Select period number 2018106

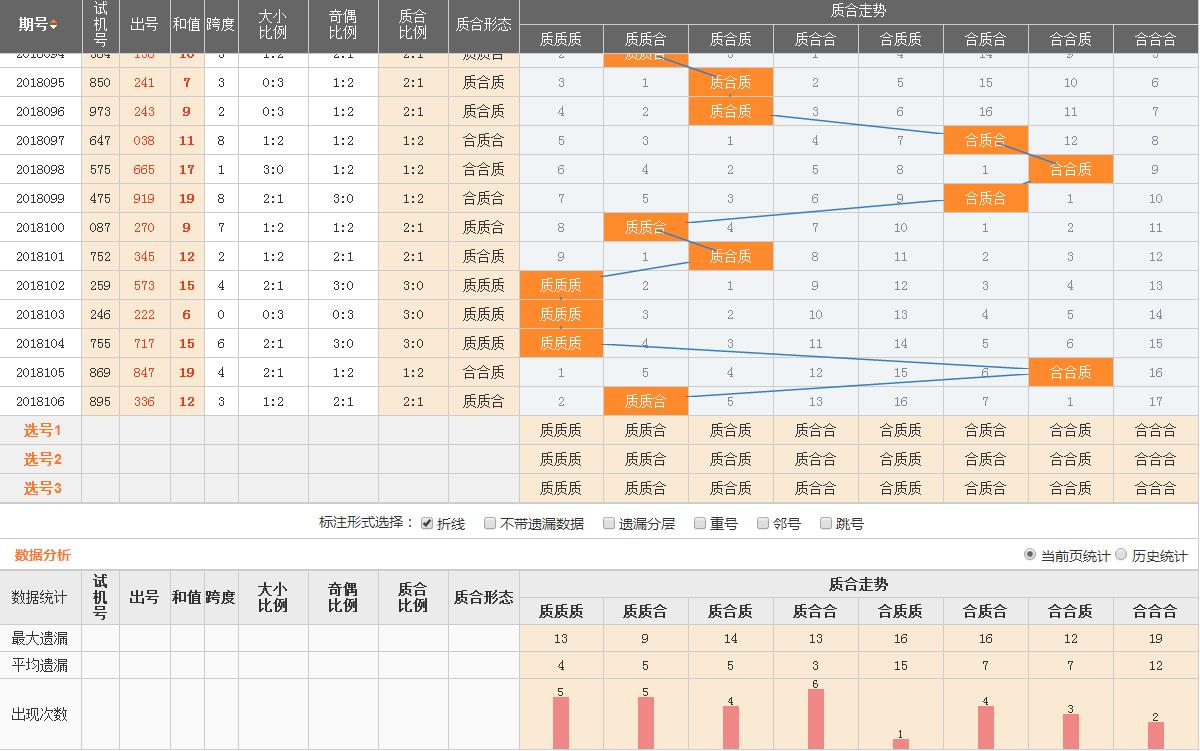coord(40,402)
